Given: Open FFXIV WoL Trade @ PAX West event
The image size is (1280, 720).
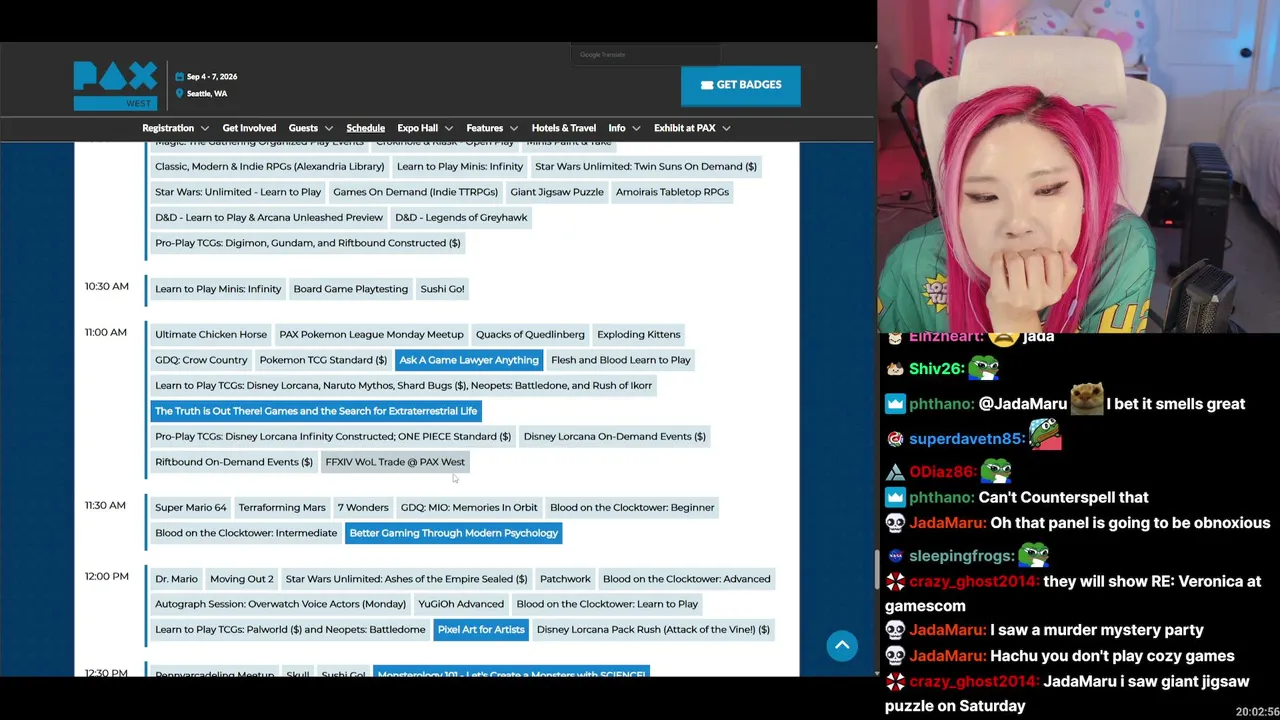Looking at the screenshot, I should pyautogui.click(x=395, y=462).
